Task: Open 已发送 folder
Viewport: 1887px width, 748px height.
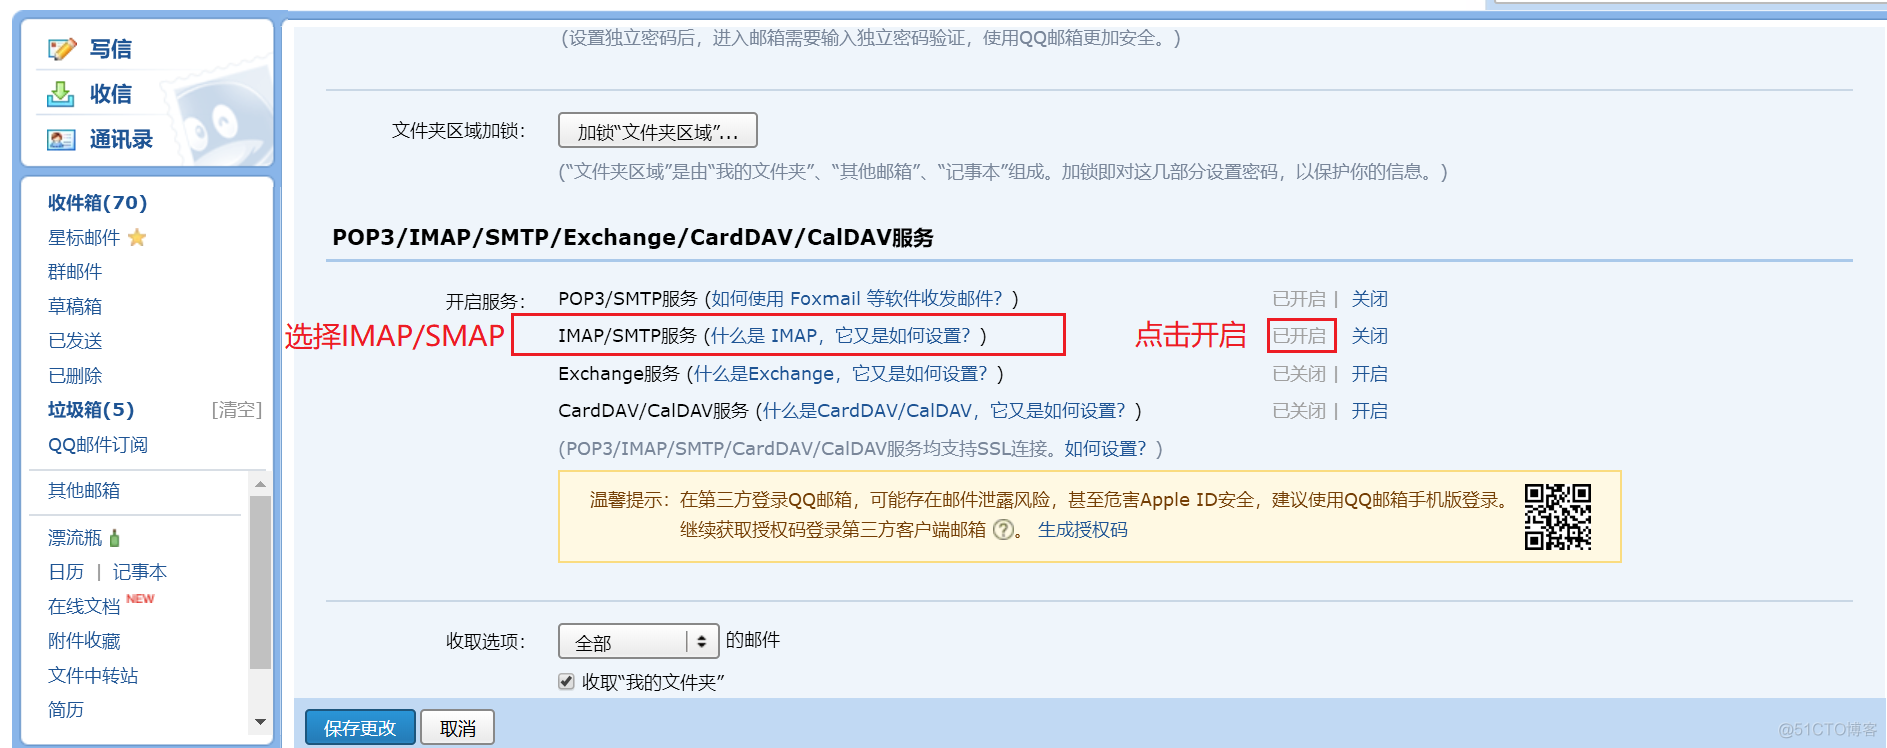Action: [75, 341]
